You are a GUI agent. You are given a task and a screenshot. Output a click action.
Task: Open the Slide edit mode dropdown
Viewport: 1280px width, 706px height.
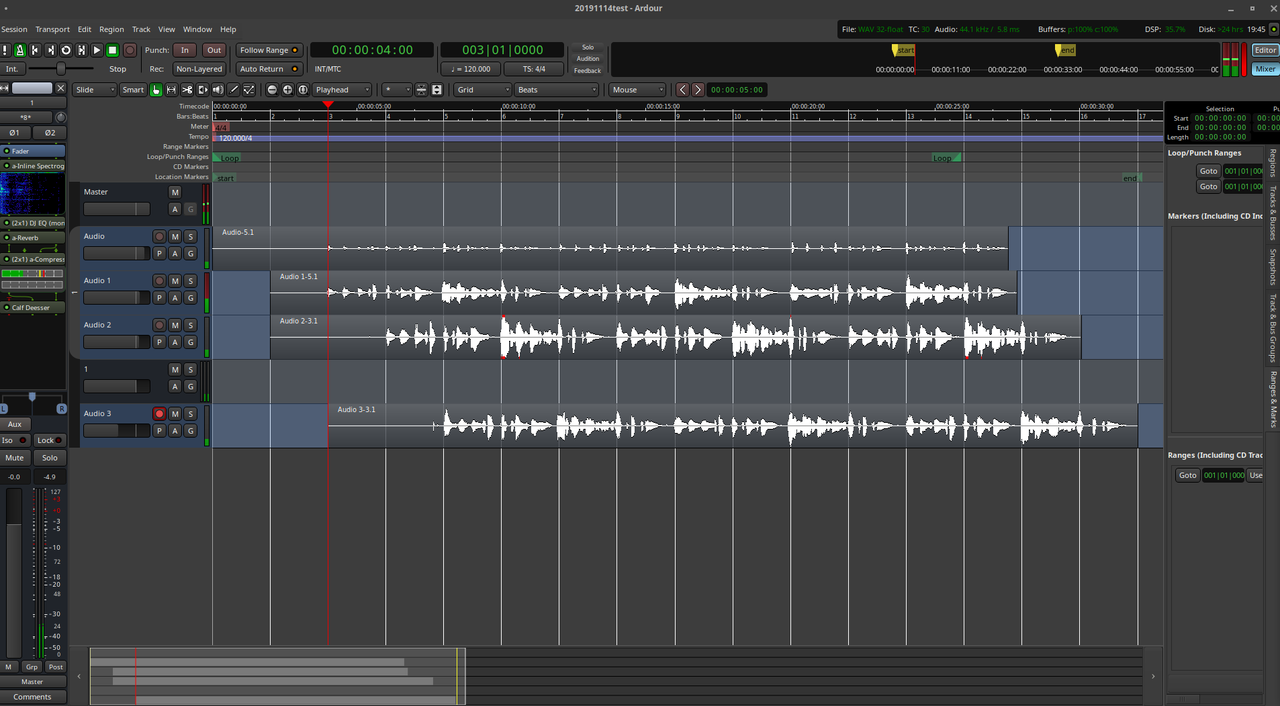94,89
